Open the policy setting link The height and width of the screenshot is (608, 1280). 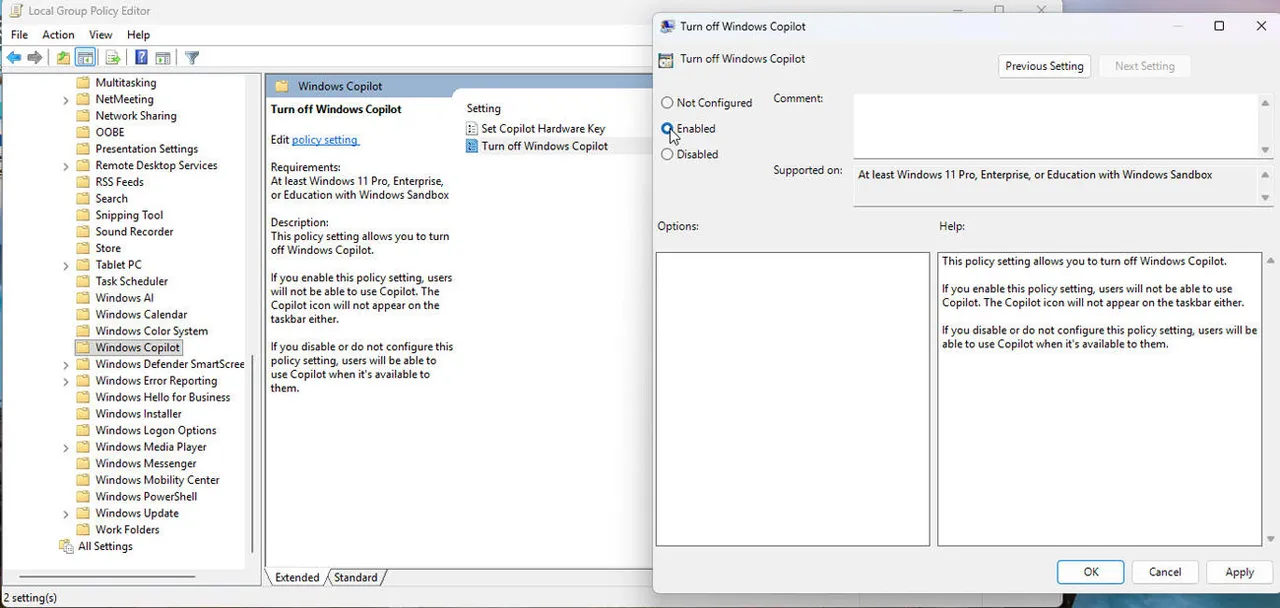tap(324, 139)
